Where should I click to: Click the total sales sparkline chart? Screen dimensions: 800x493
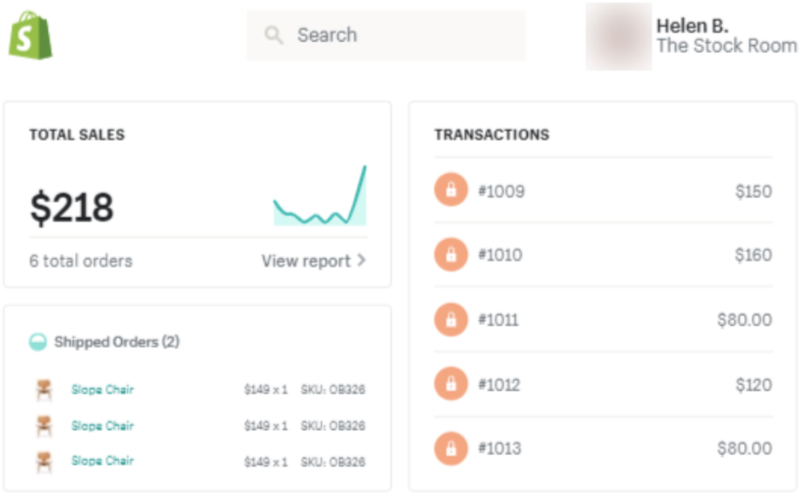[x=320, y=195]
